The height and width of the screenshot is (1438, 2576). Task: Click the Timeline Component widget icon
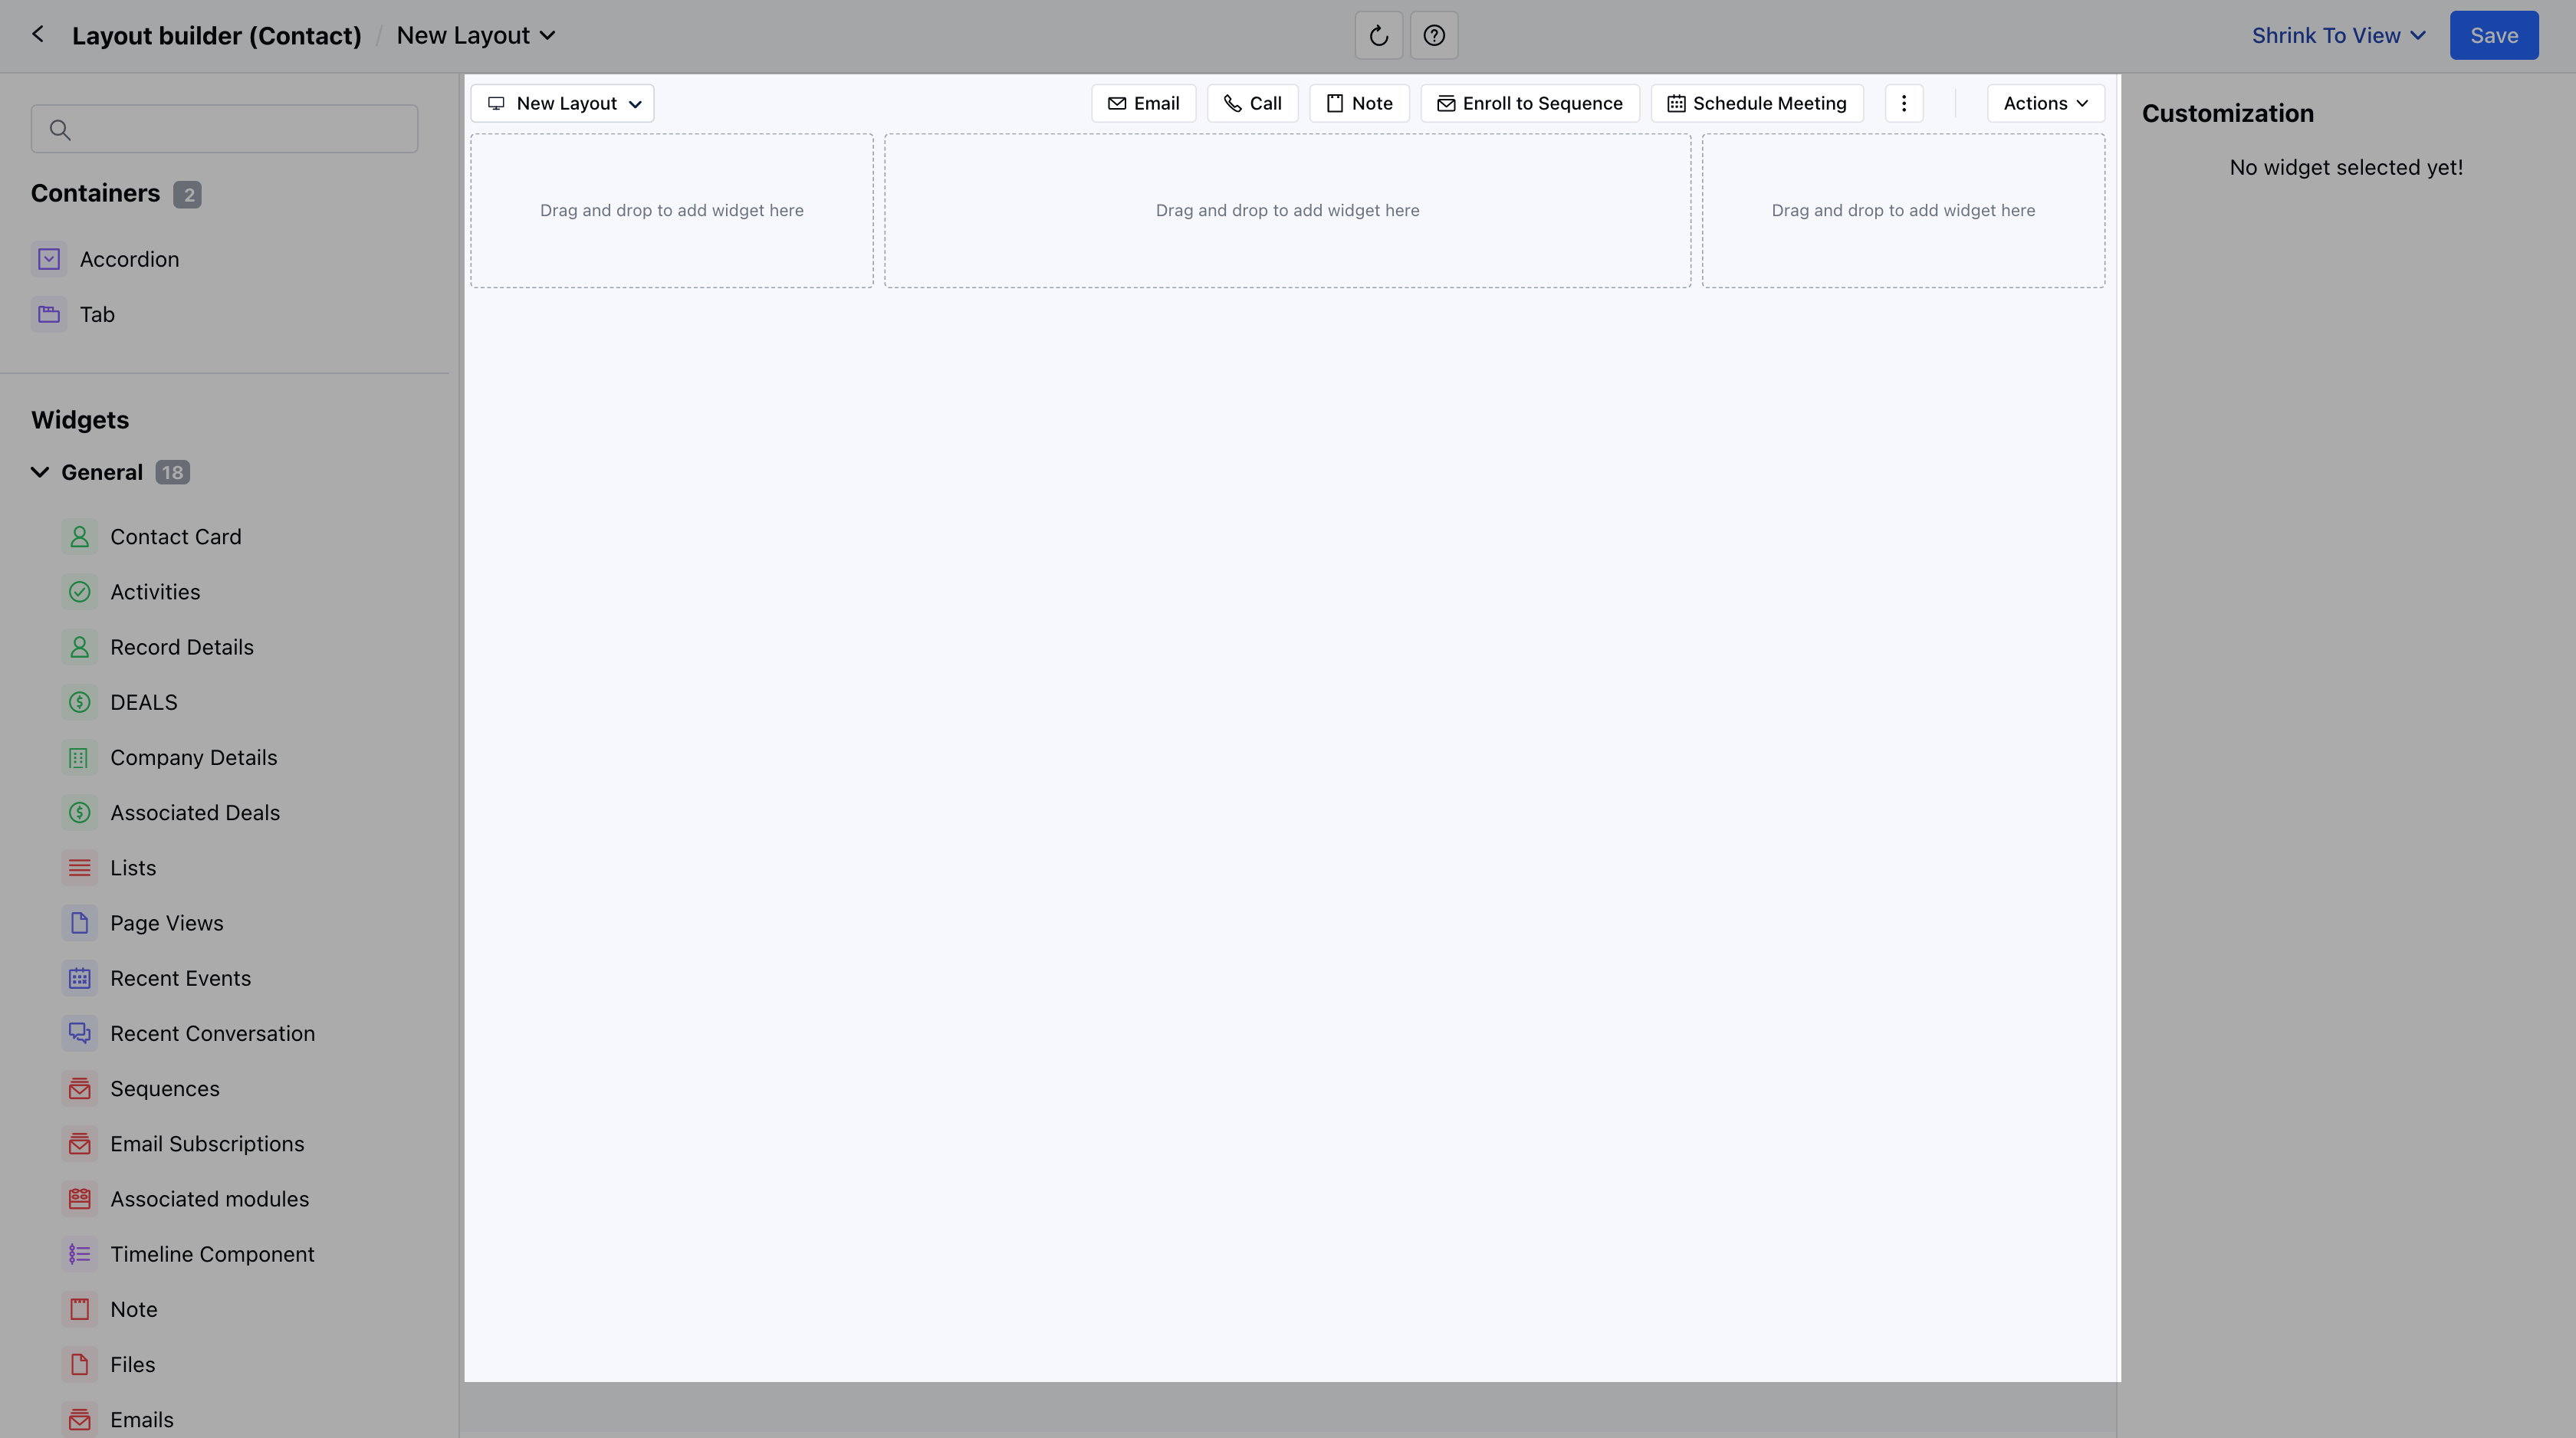[x=80, y=1253]
